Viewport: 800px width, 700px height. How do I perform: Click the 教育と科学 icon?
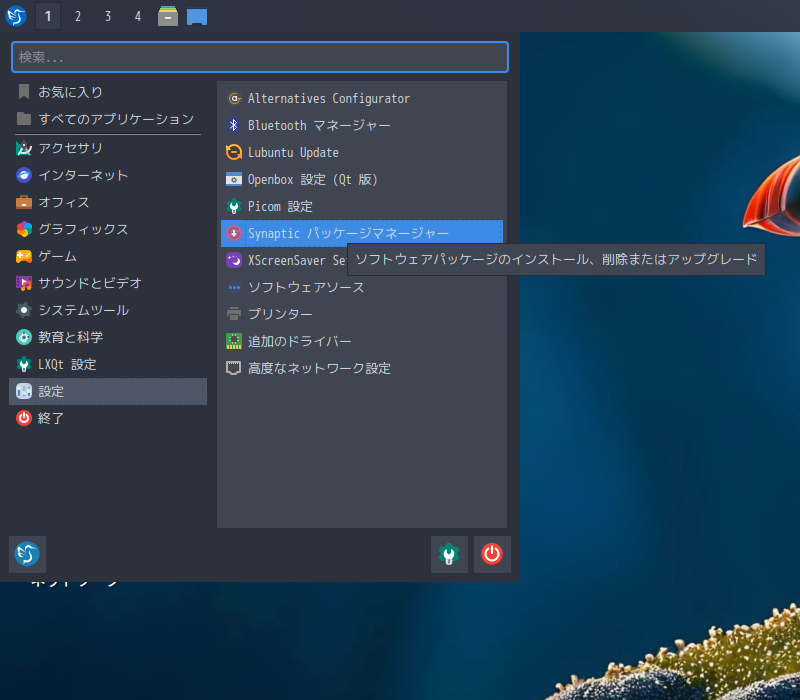[23, 337]
